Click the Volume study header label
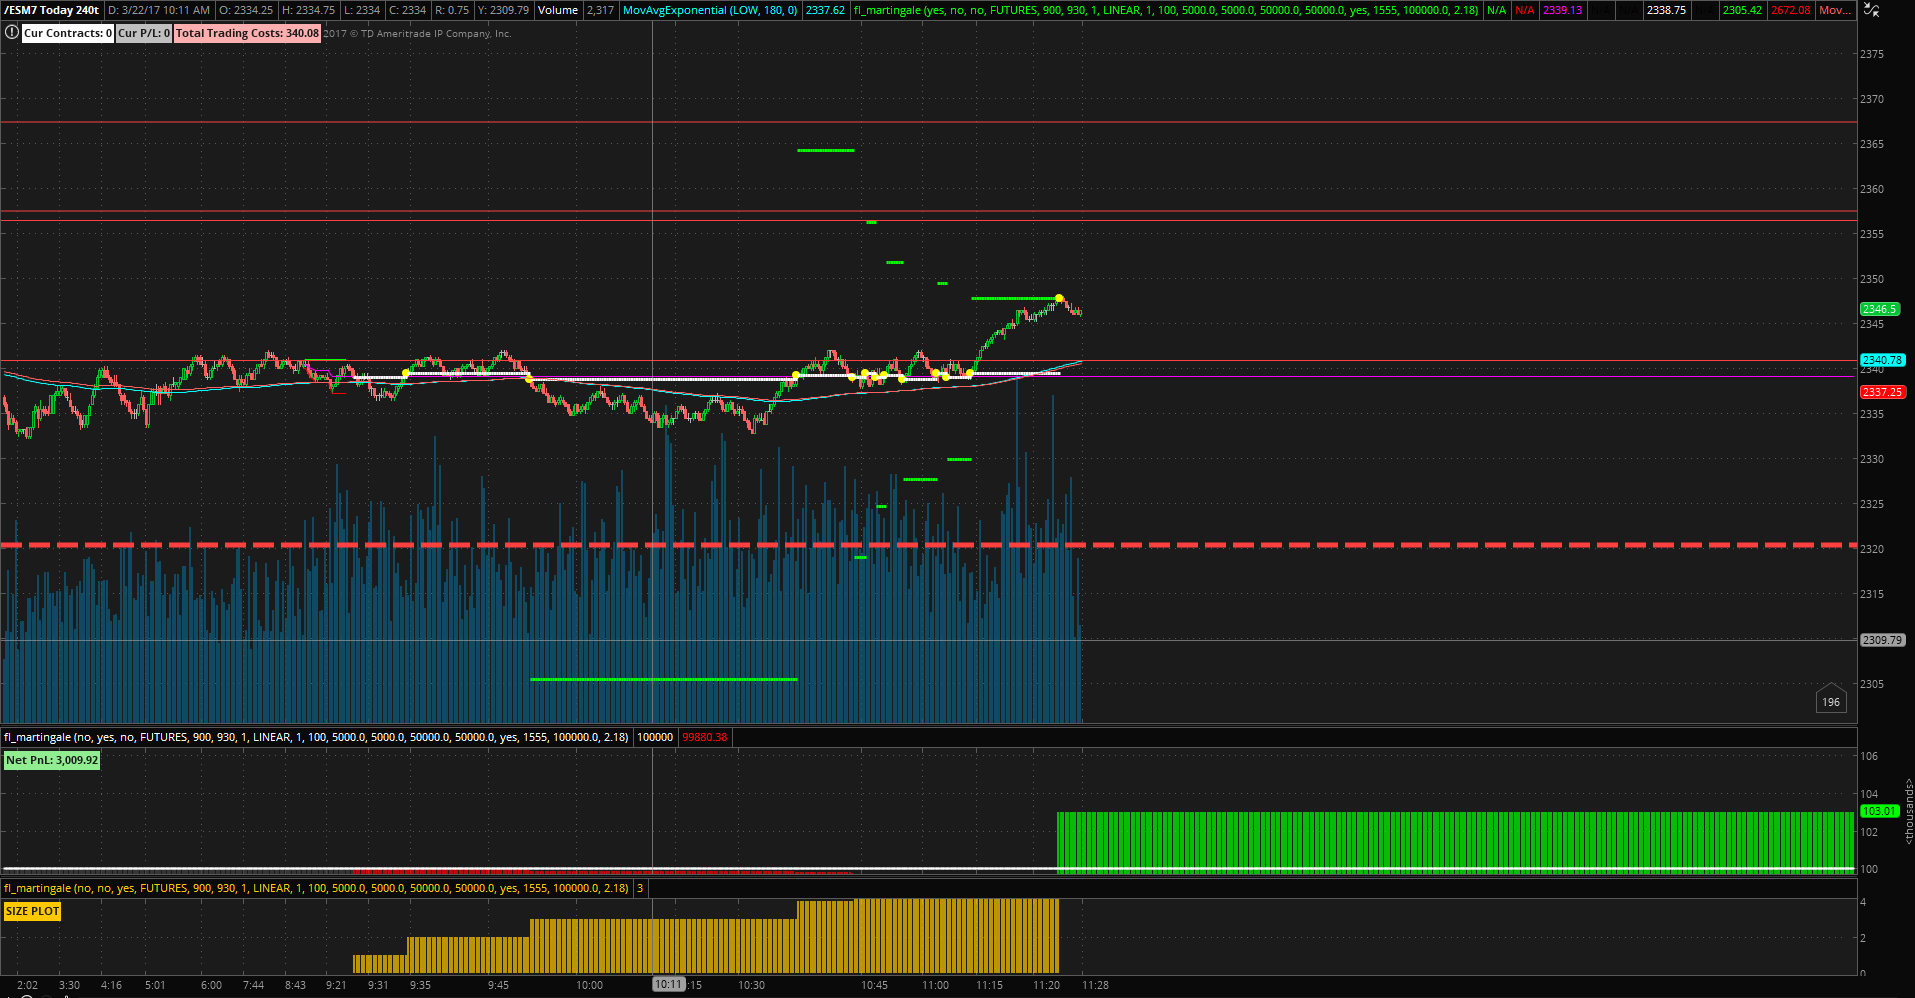The height and width of the screenshot is (998, 1915). pos(558,10)
